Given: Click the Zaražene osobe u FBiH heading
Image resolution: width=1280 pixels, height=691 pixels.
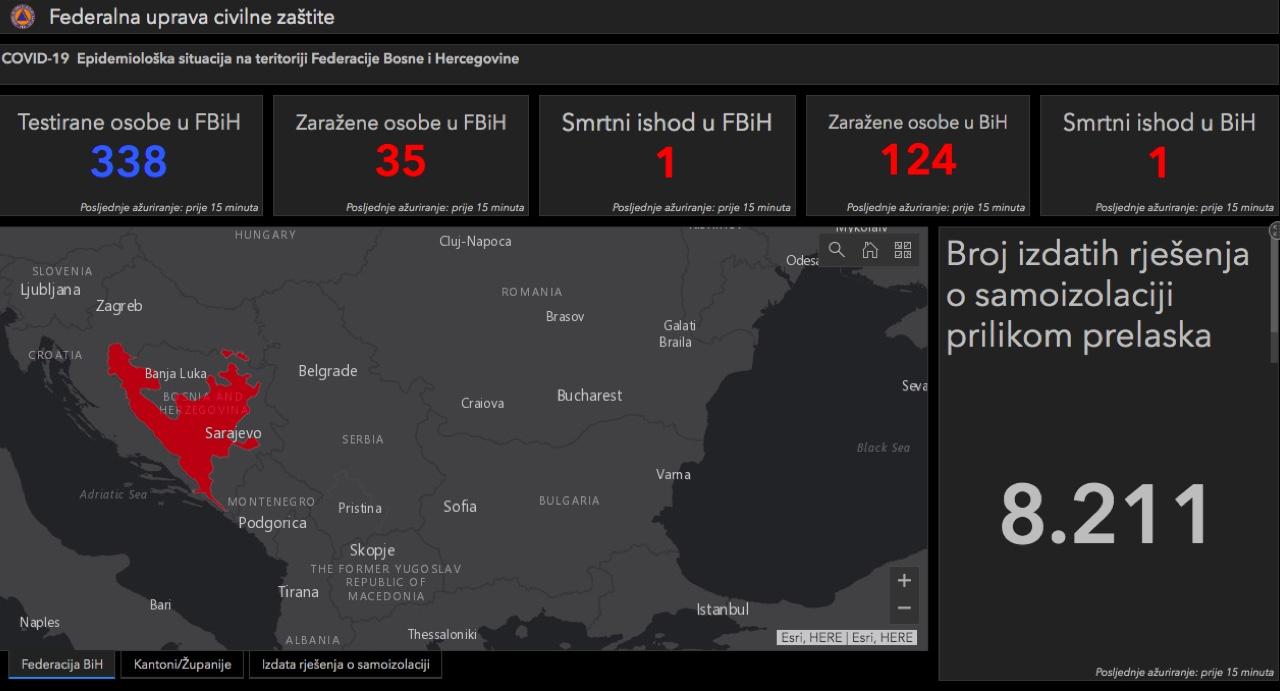Looking at the screenshot, I should [401, 122].
